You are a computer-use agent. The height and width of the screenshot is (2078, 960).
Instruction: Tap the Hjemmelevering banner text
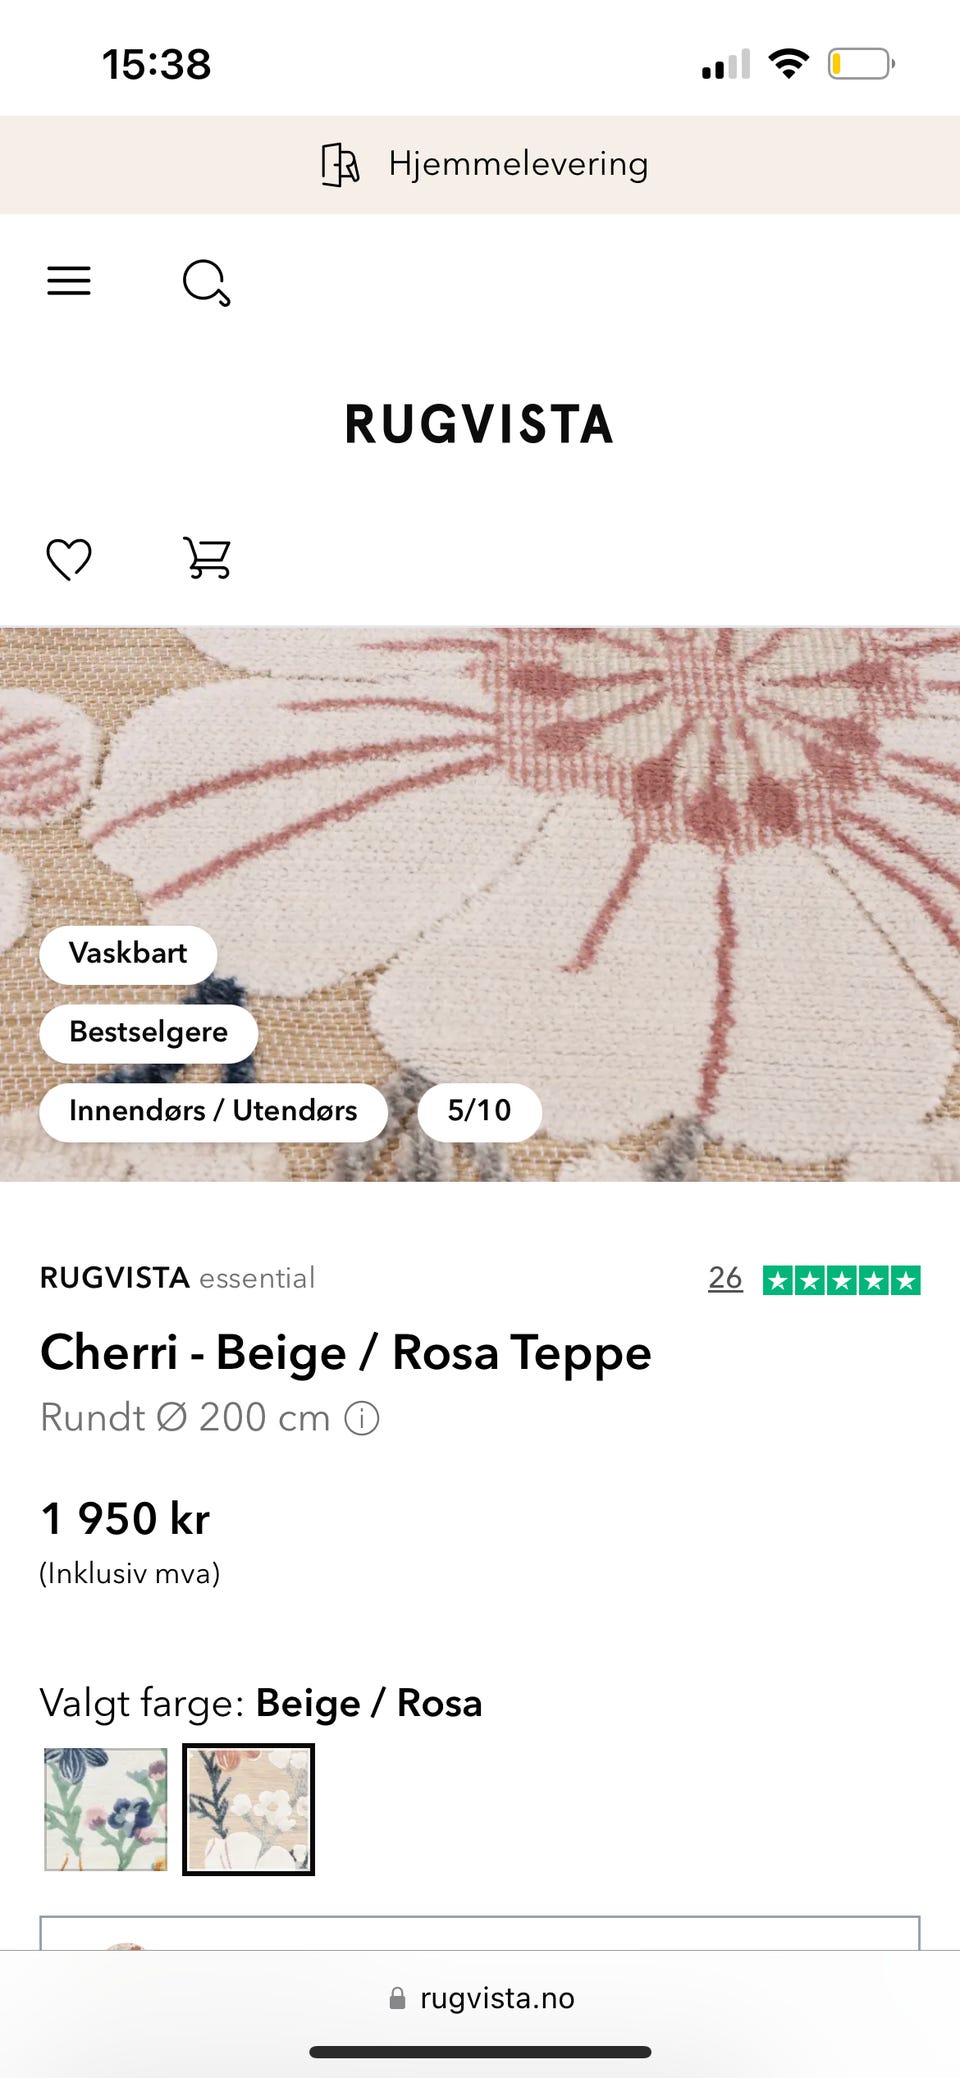click(518, 164)
